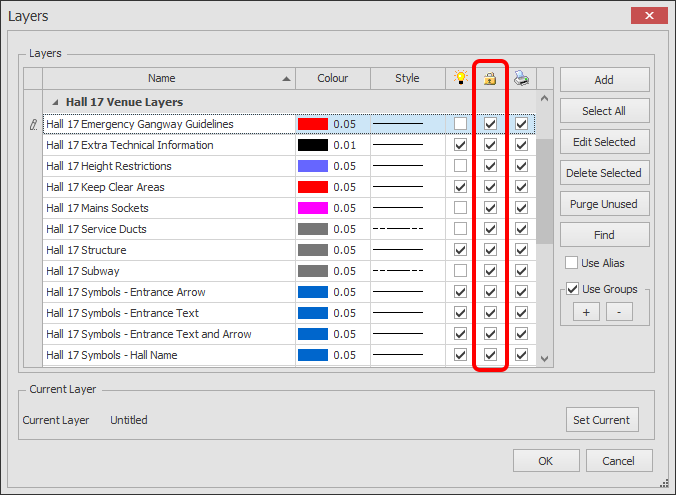Click the Set Current button

[602, 420]
